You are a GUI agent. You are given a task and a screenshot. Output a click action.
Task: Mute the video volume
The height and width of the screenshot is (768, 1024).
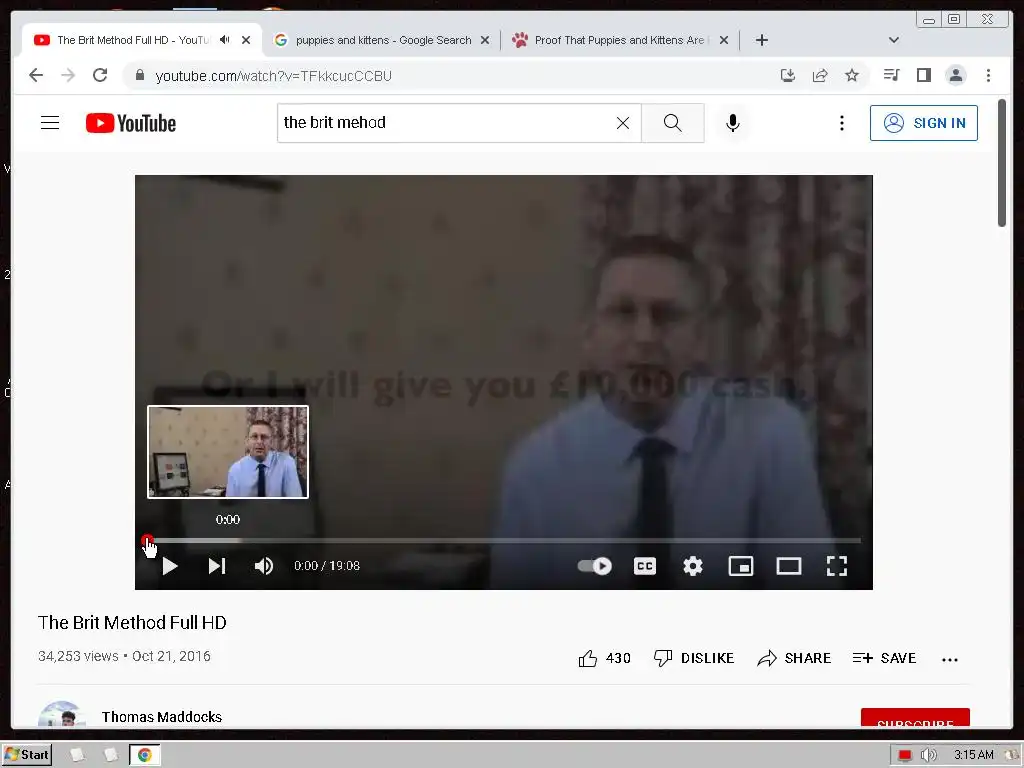[264, 566]
